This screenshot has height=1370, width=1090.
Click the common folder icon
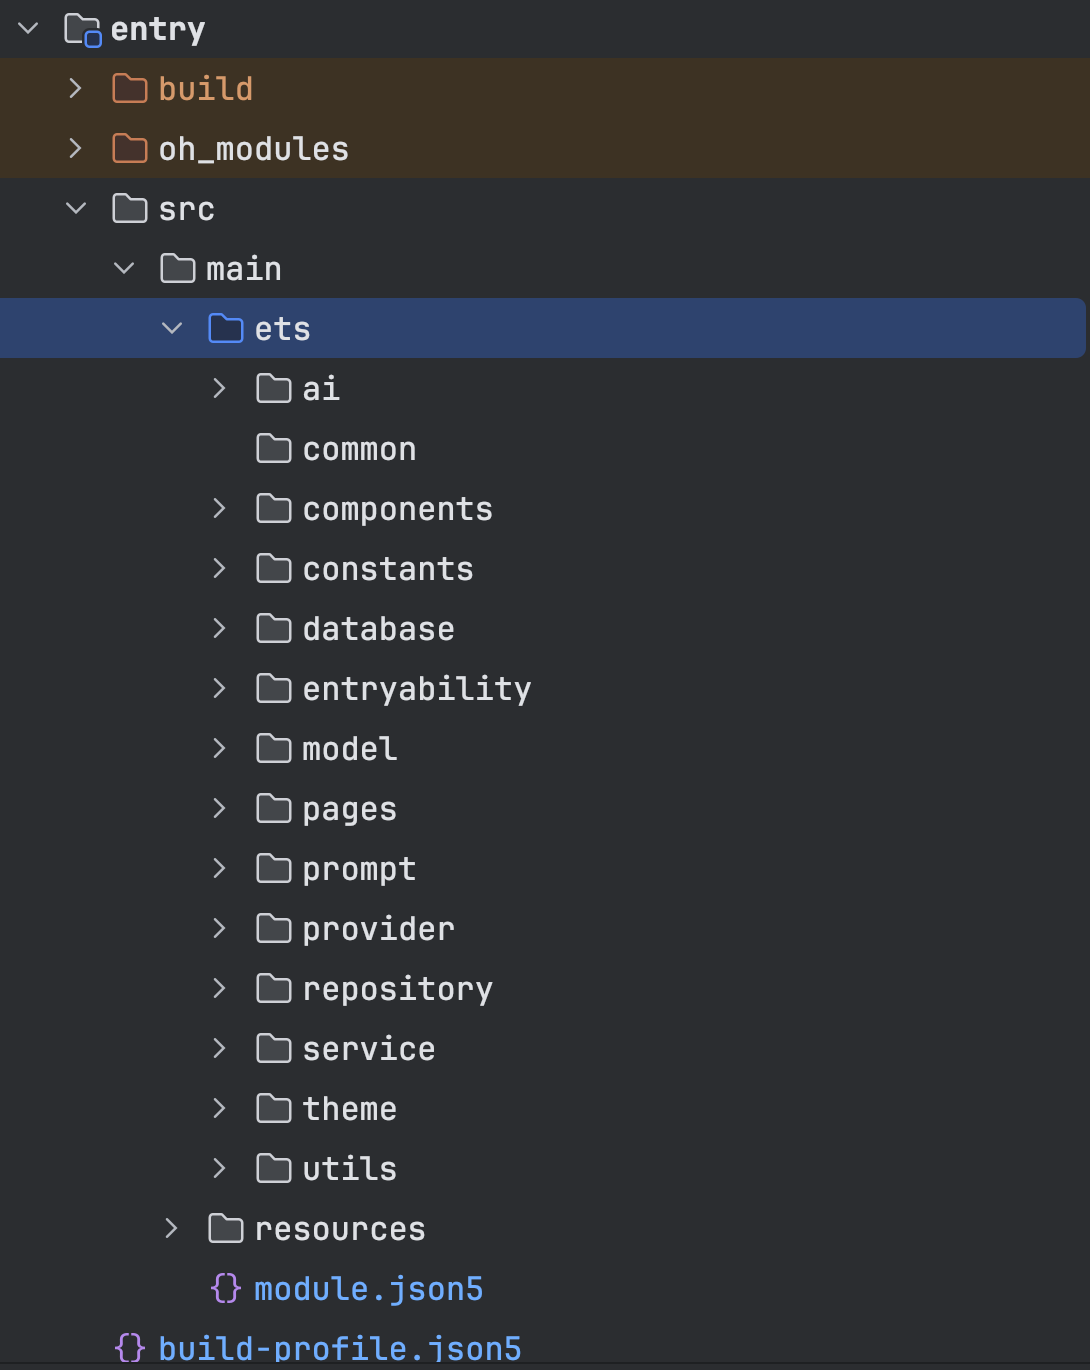click(274, 449)
